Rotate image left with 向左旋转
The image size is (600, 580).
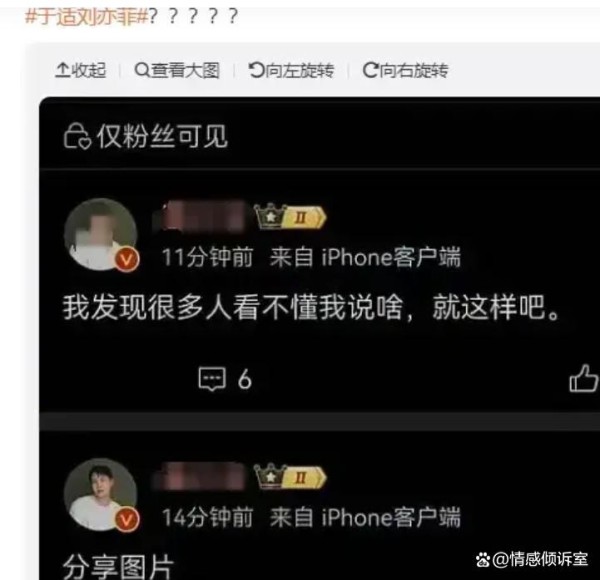point(291,70)
